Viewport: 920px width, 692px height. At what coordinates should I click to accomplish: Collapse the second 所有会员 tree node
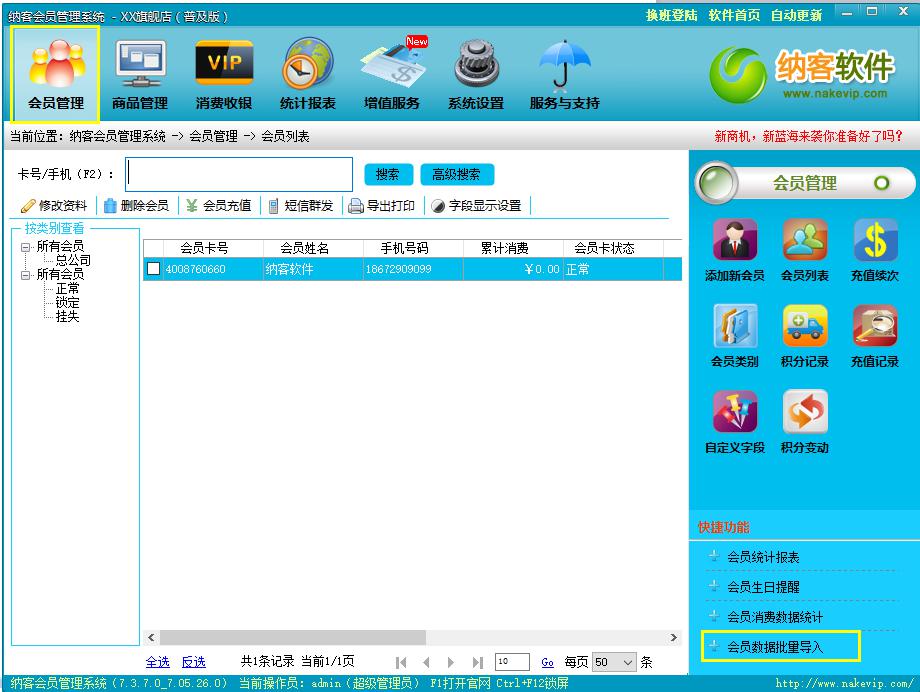[x=26, y=274]
